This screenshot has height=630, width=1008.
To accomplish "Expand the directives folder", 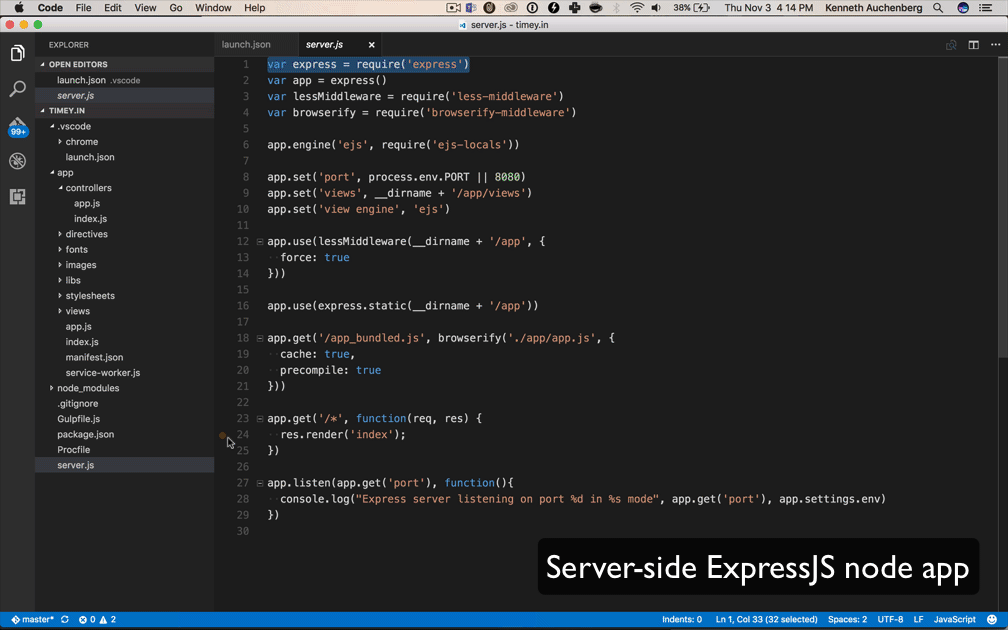I will pyautogui.click(x=60, y=235).
